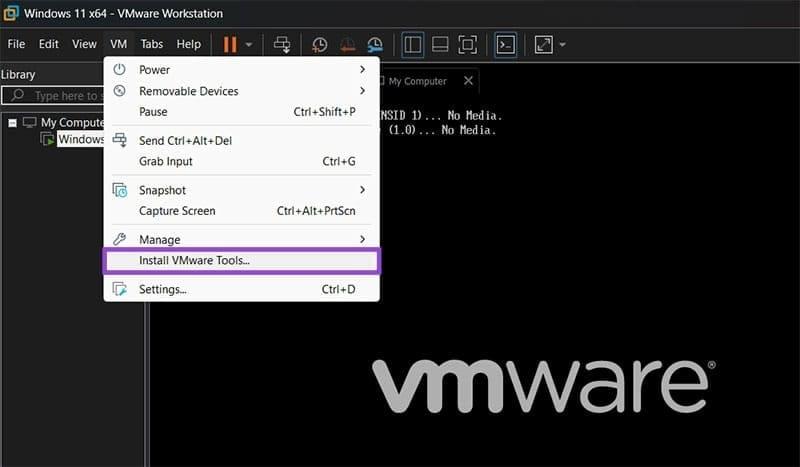Click the running VM icon beside Windows

coord(47,139)
